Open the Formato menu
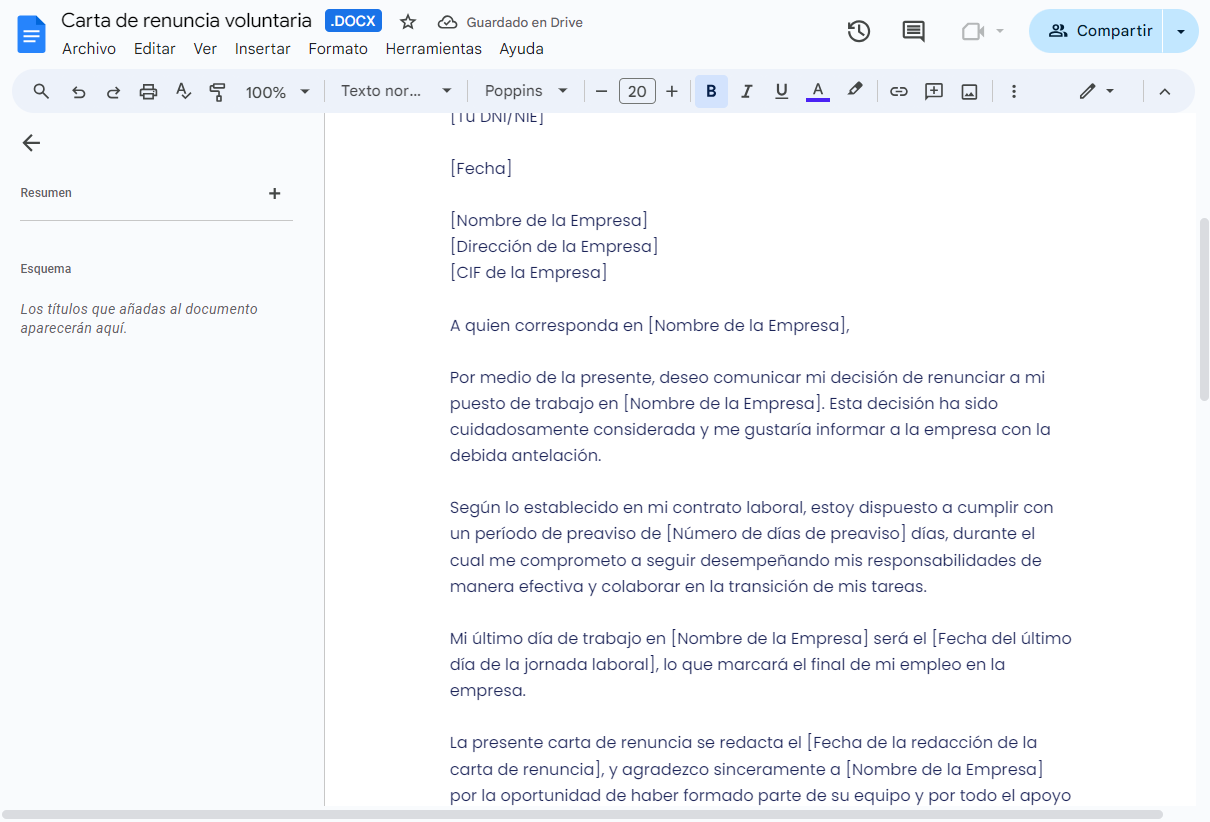This screenshot has width=1210, height=822. pos(338,48)
